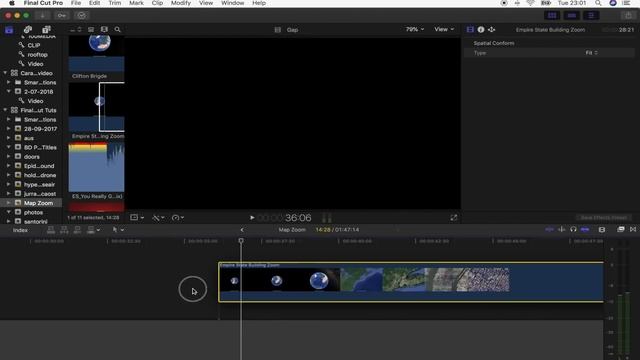This screenshot has height=360, width=640.
Task: Toggle the timeline panel visibility
Action: 571,16
